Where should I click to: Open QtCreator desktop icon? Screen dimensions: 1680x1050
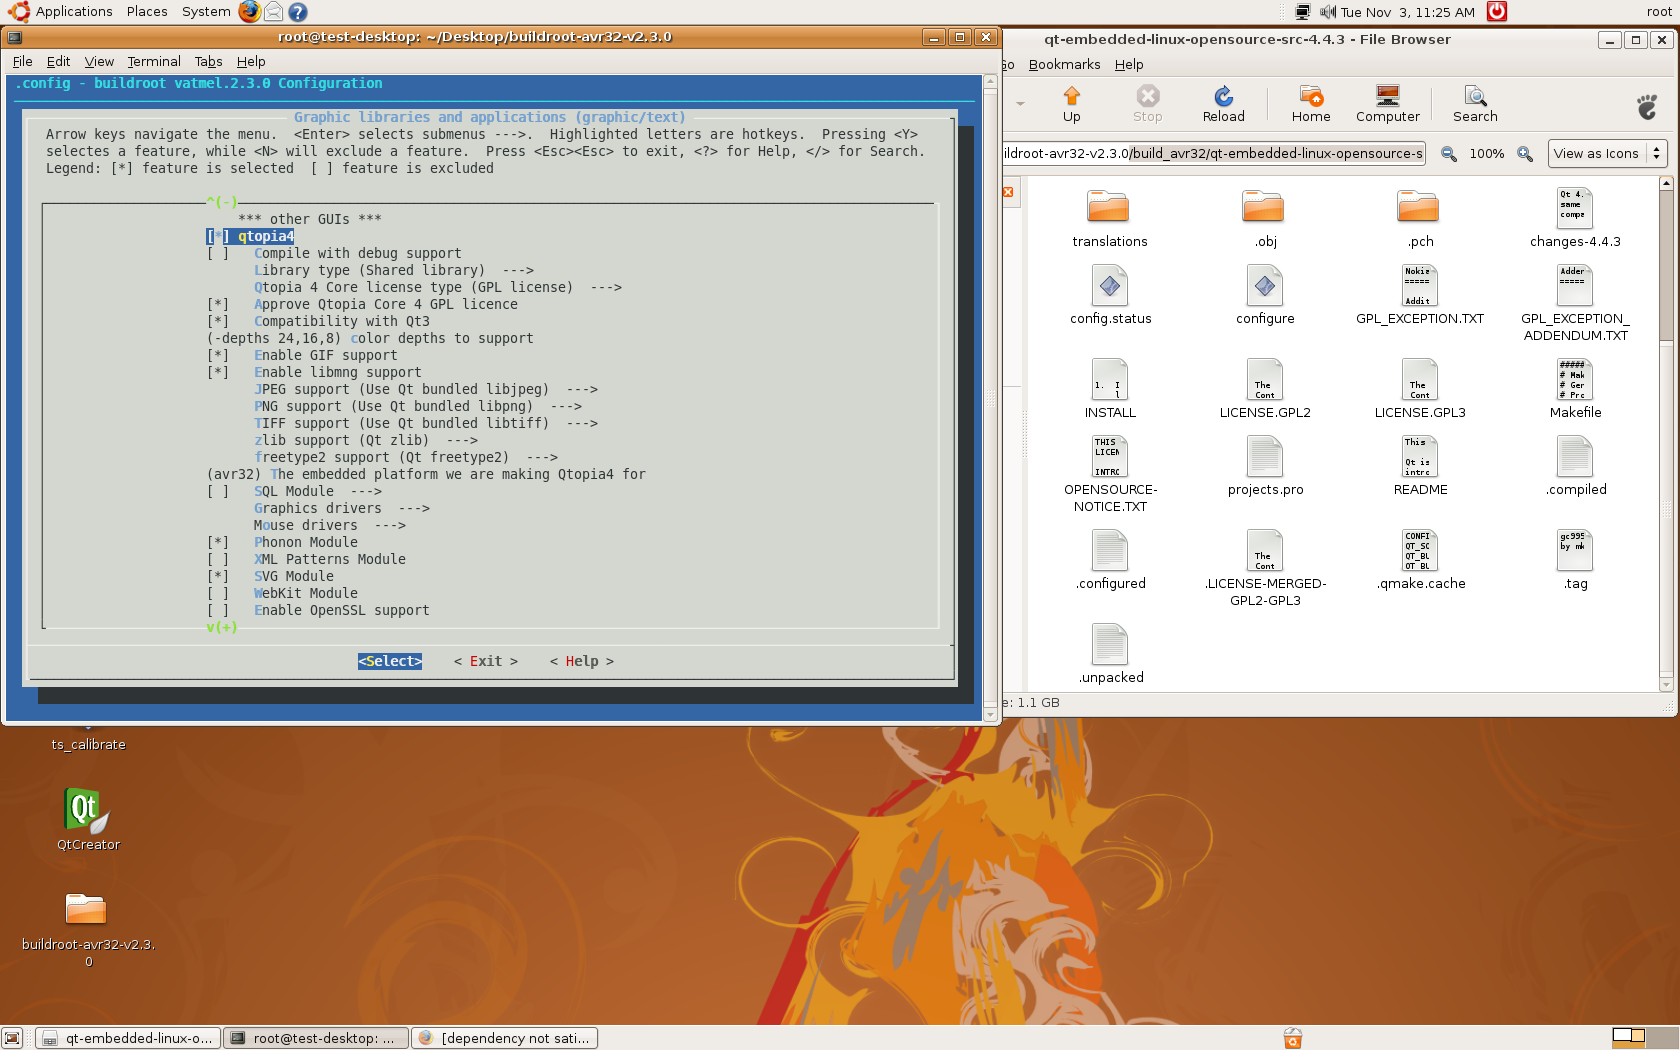(88, 819)
